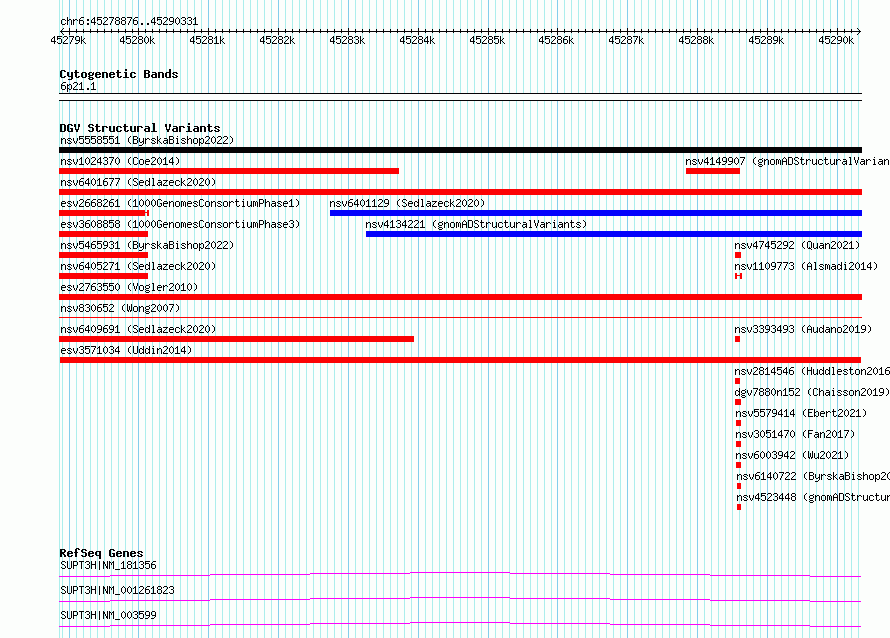Click the blue nsv6401129 variant bar
This screenshot has height=638, width=890.
pyautogui.click(x=596, y=213)
